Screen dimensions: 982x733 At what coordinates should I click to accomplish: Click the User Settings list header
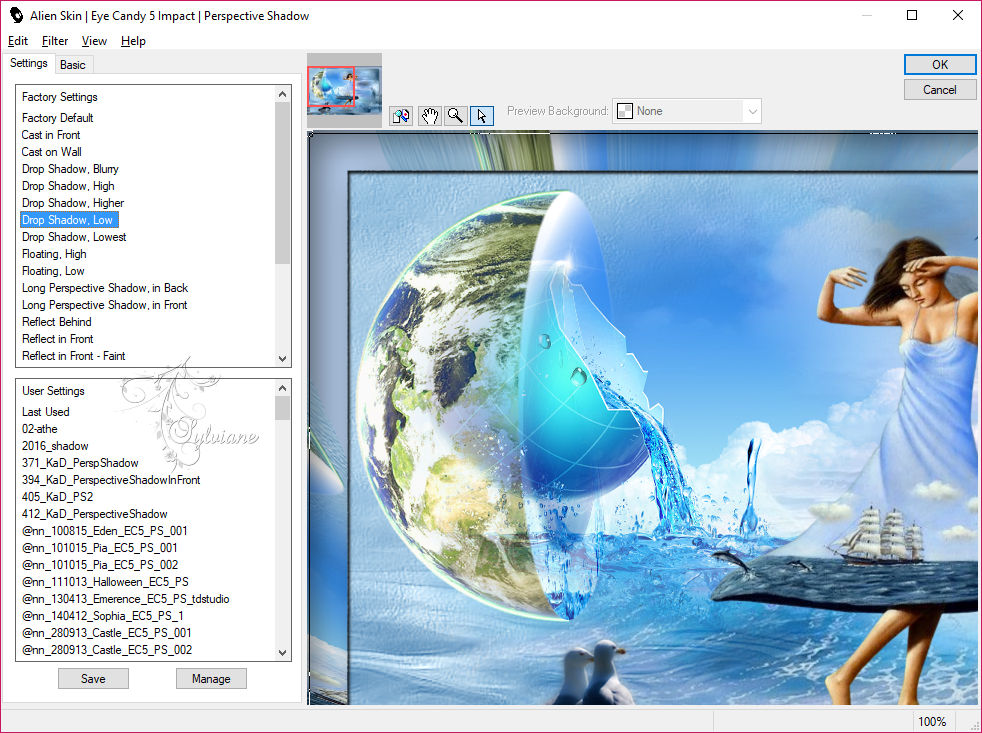pyautogui.click(x=53, y=390)
